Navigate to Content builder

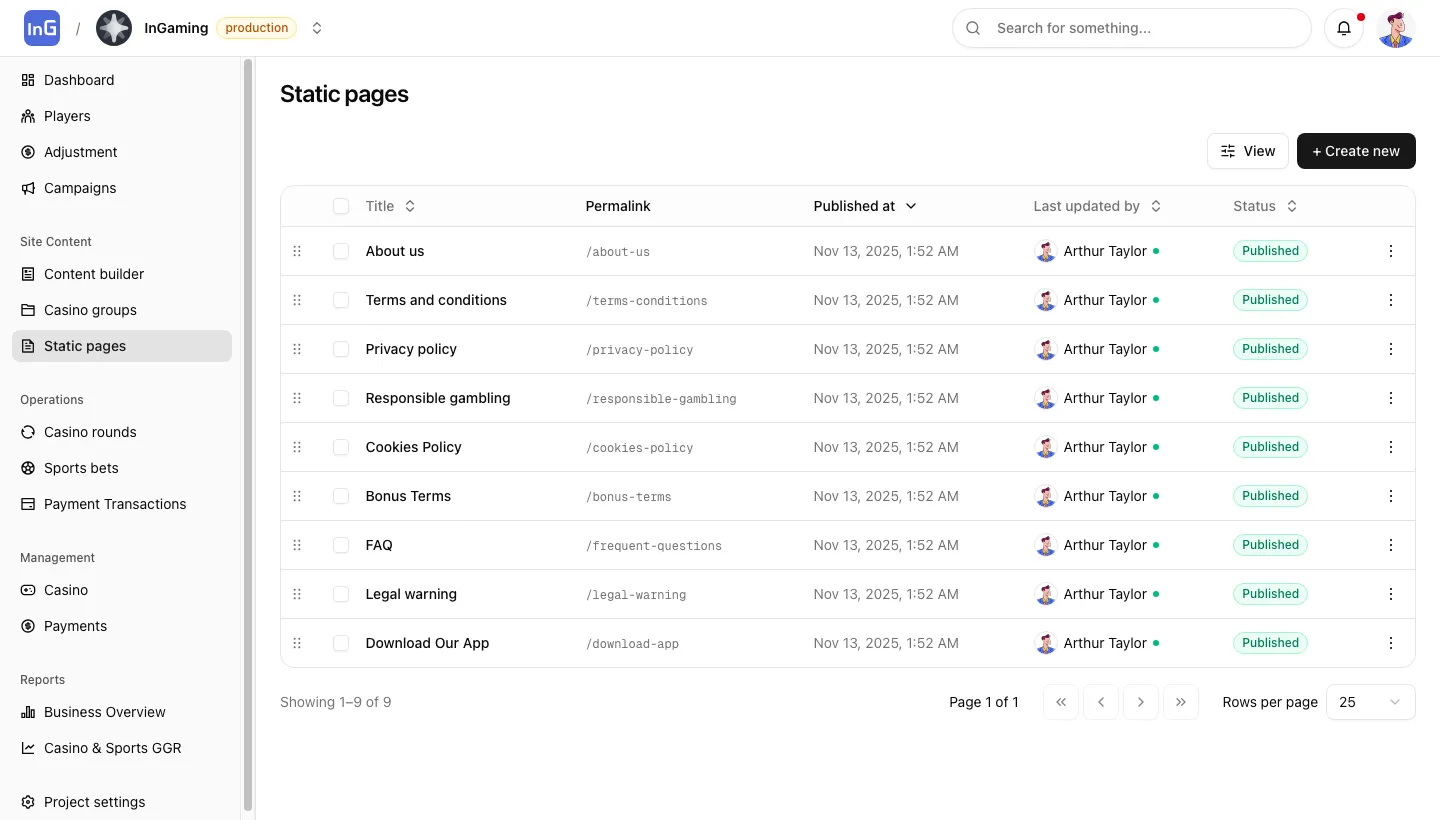(x=94, y=274)
